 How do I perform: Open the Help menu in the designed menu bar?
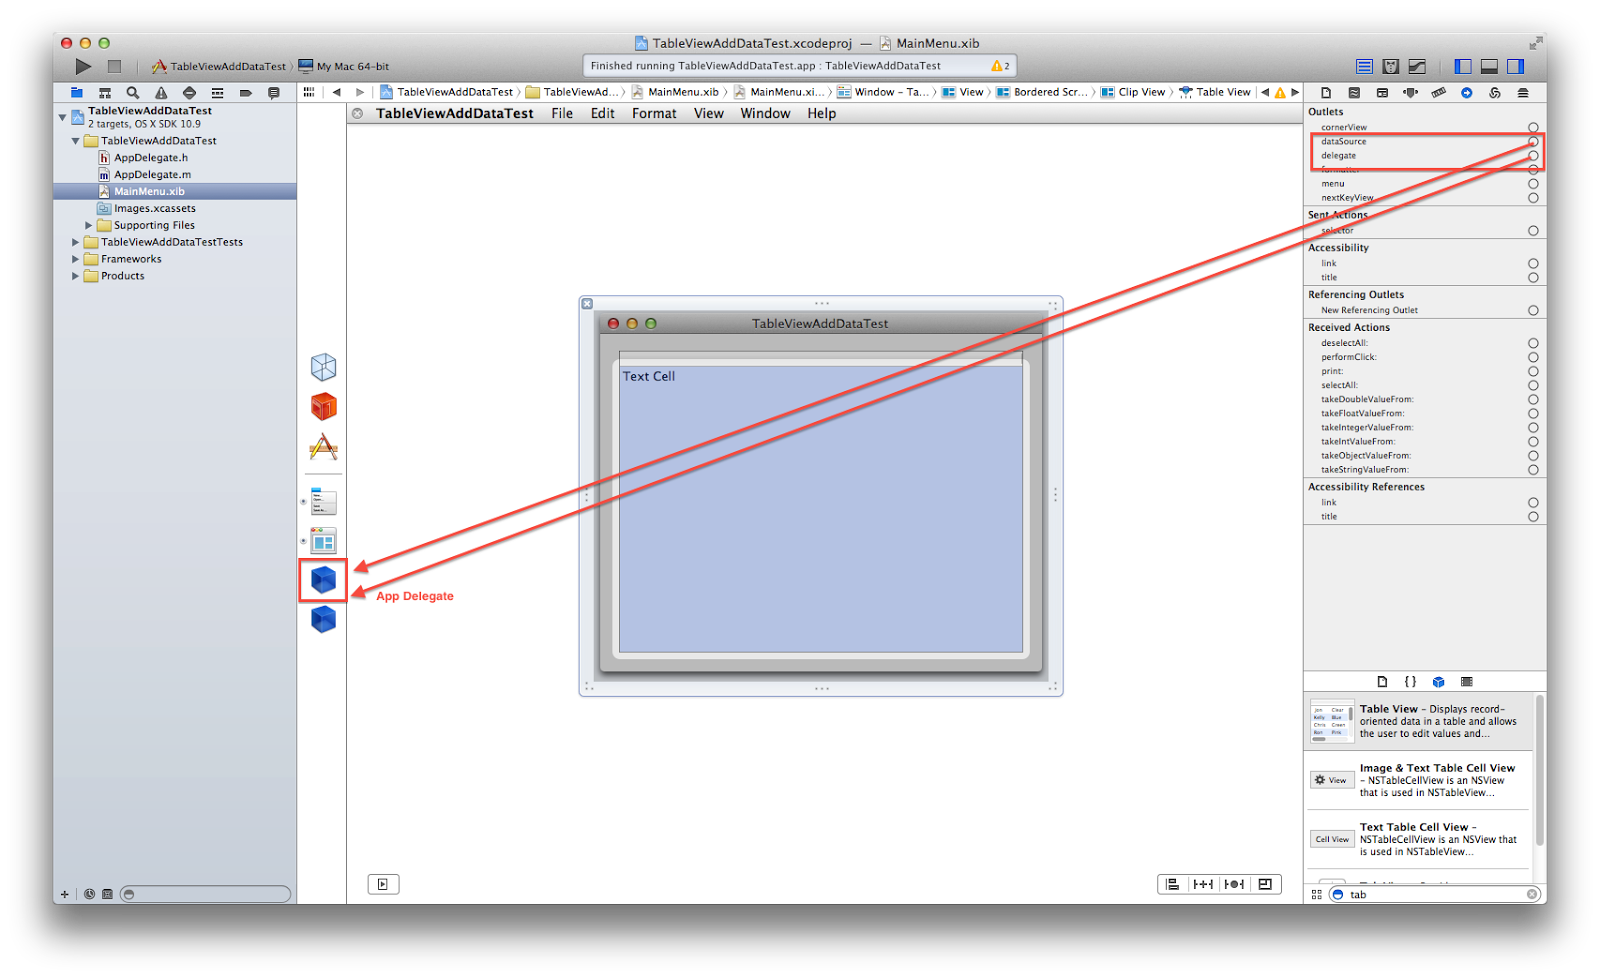(821, 114)
